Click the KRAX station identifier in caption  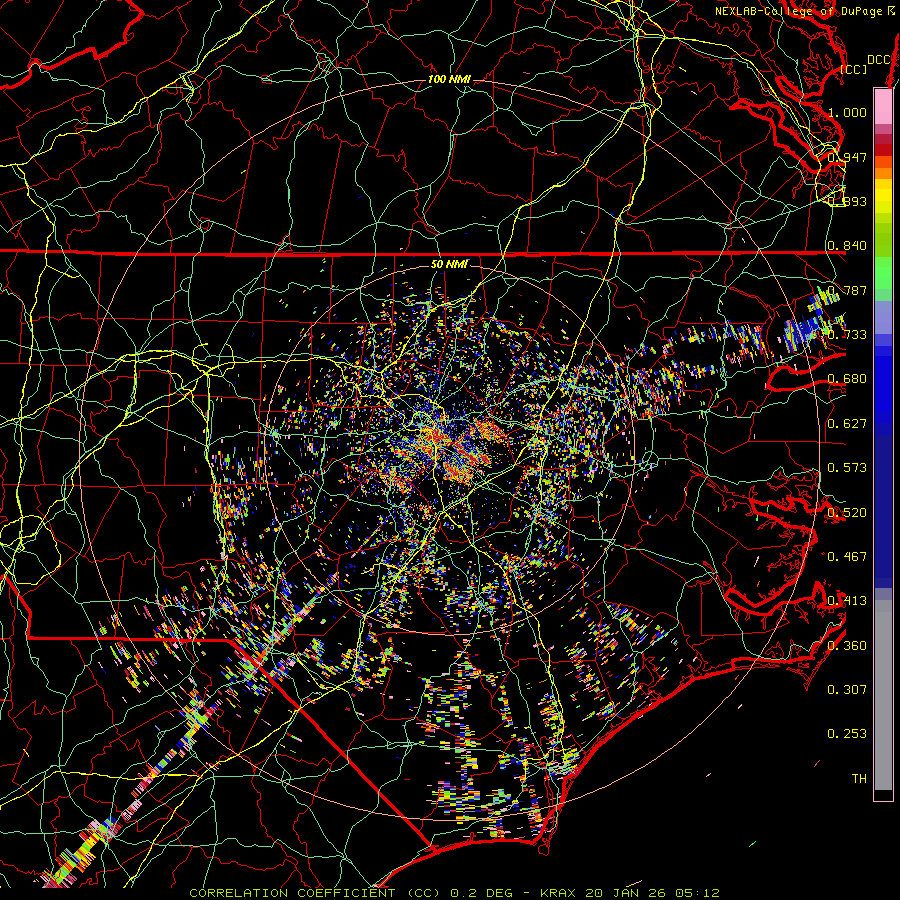556,893
